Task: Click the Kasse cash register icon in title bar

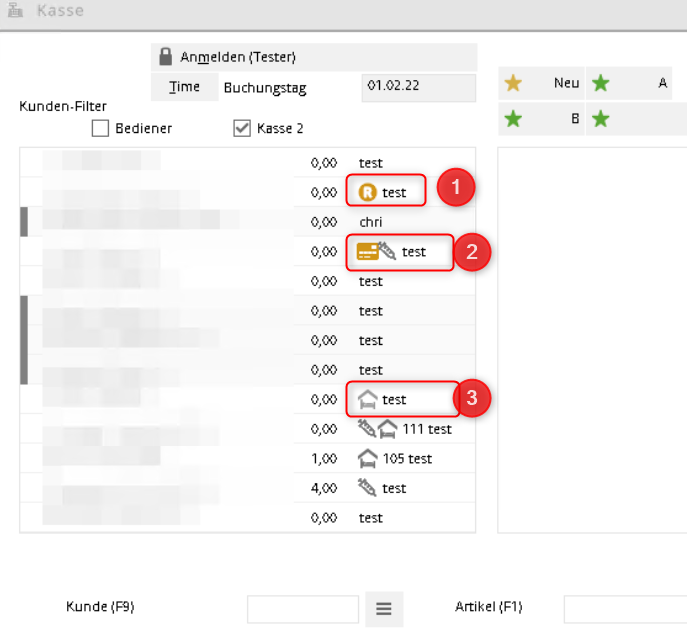Action: [15, 10]
